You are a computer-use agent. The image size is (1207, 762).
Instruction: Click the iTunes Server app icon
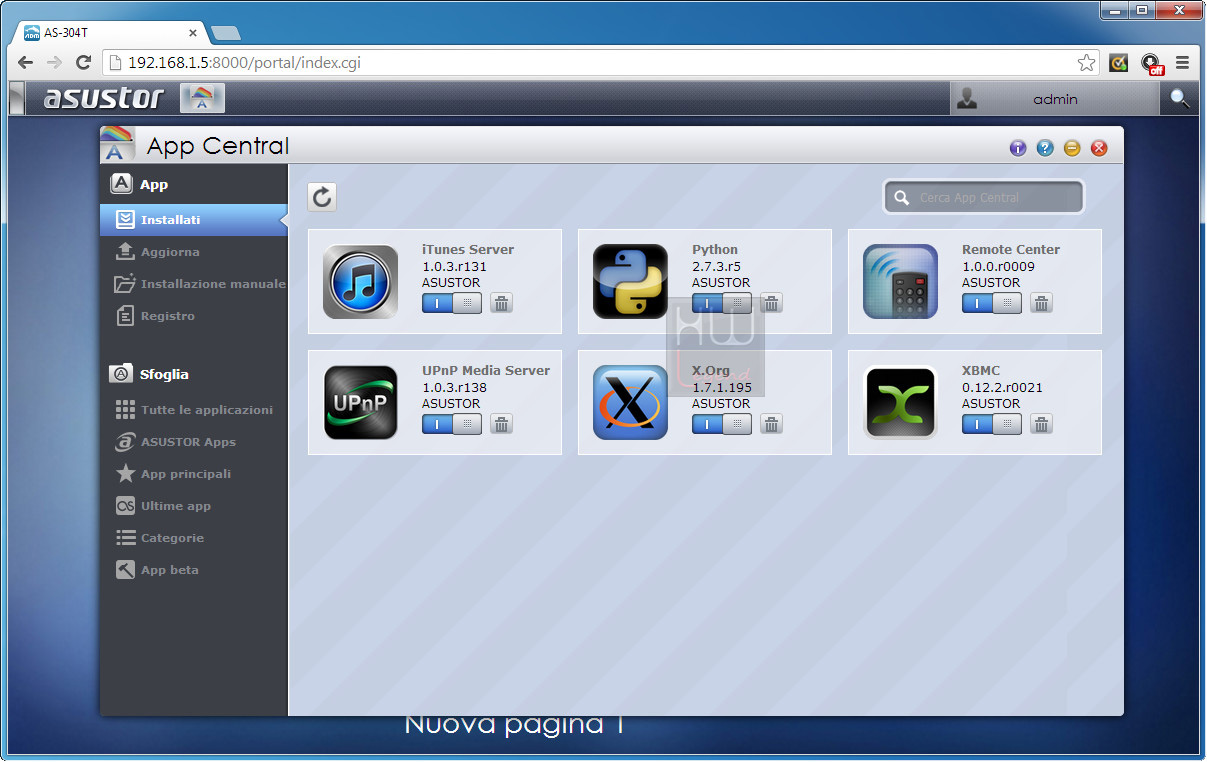[x=360, y=282]
